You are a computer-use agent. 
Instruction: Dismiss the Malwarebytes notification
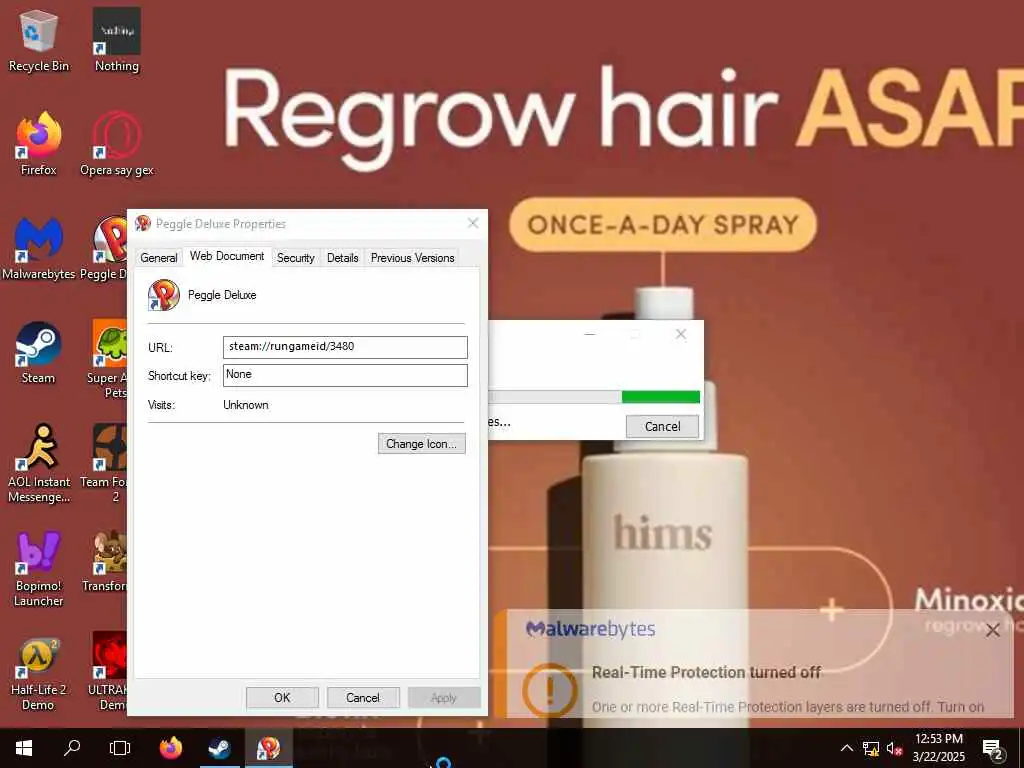coord(993,630)
